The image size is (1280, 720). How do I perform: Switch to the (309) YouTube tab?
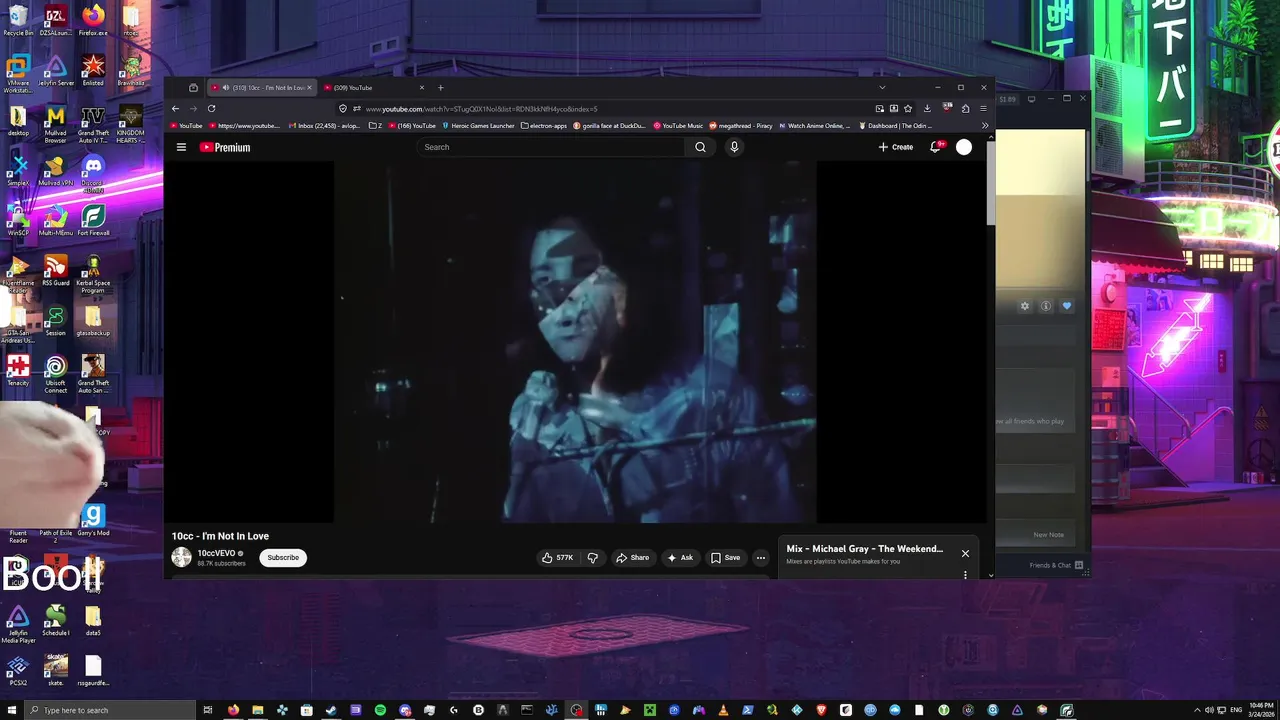(x=374, y=88)
